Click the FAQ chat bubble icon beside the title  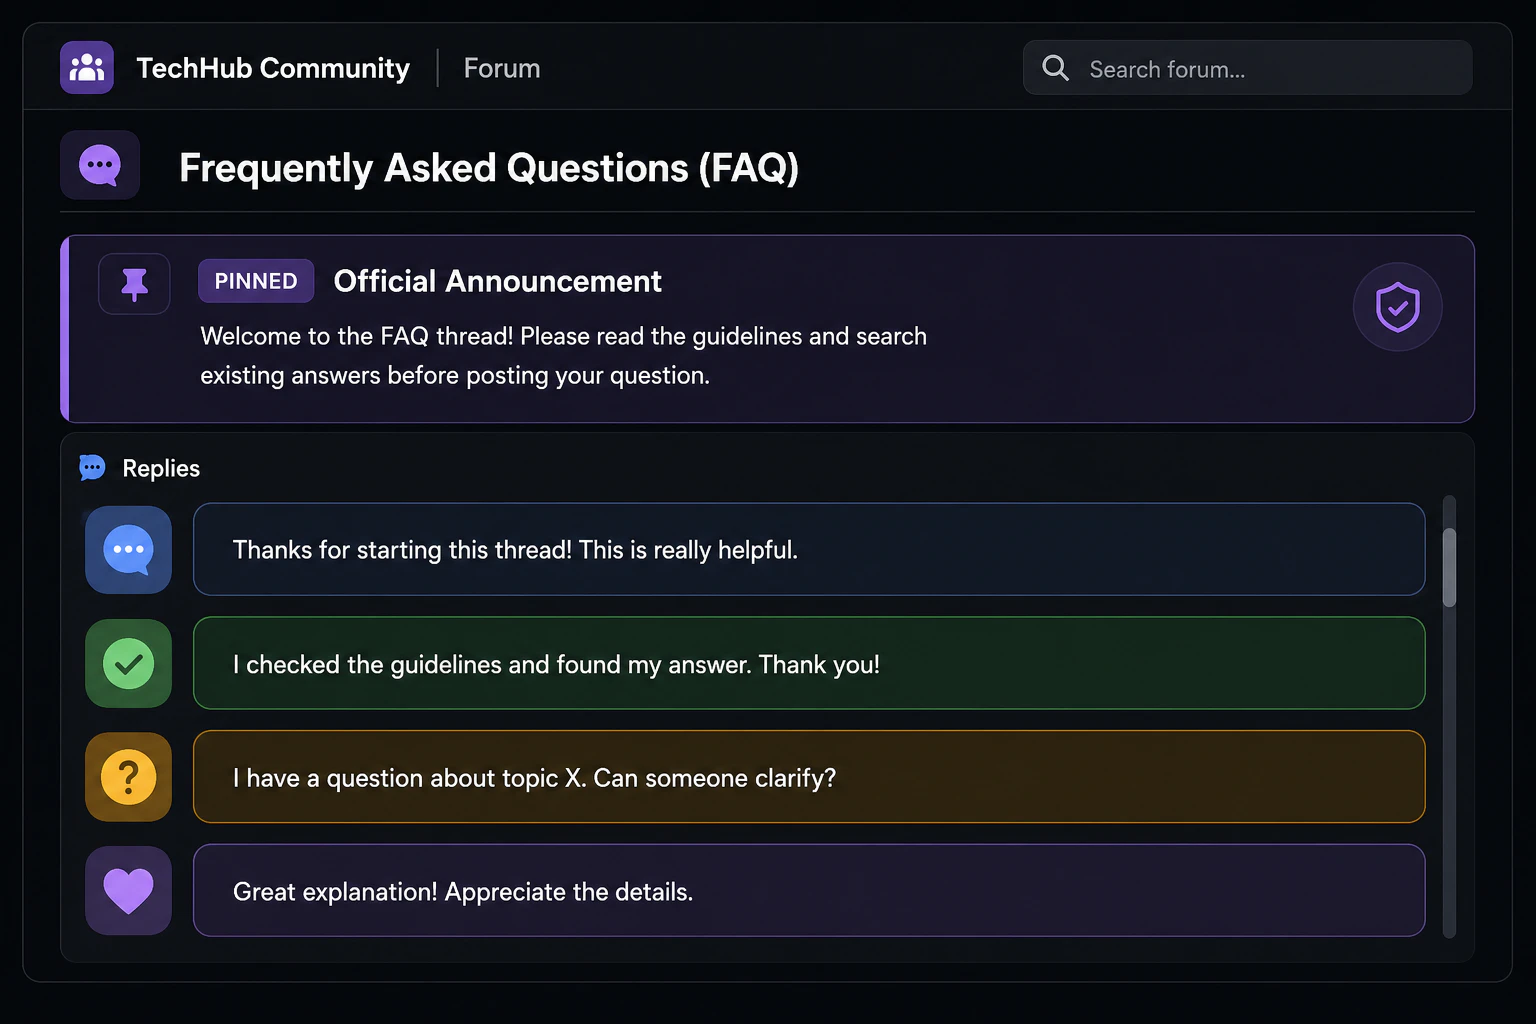(100, 165)
